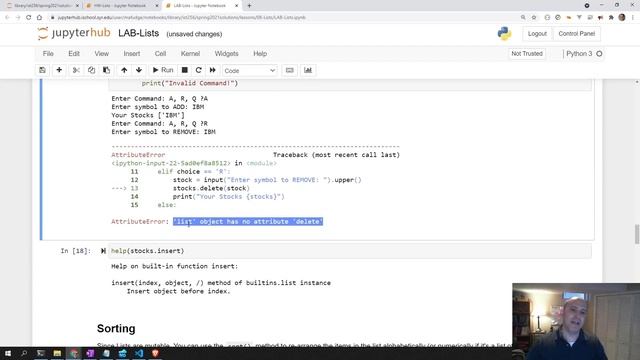Open the cell type Code dropdown
Image resolution: width=640 pixels, height=360 pixels.
tap(249, 71)
